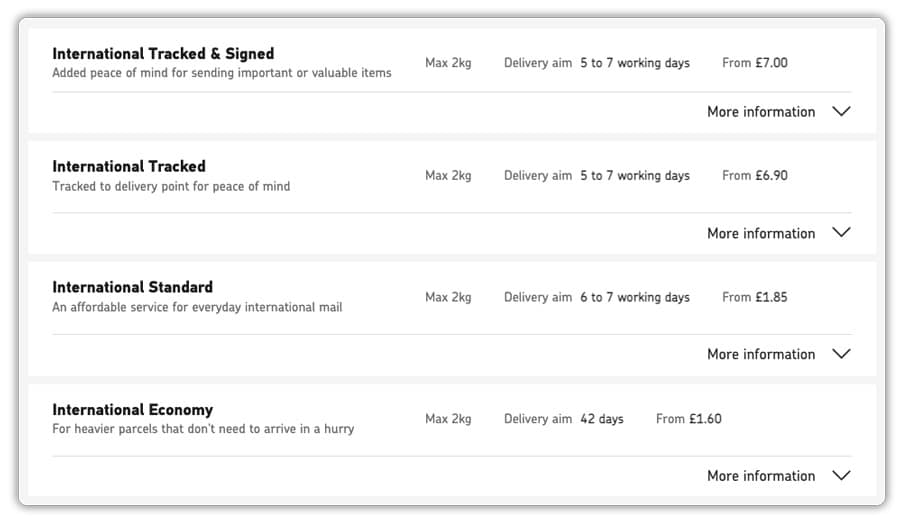
Task: Expand More information text for International Economy
Action: (761, 476)
